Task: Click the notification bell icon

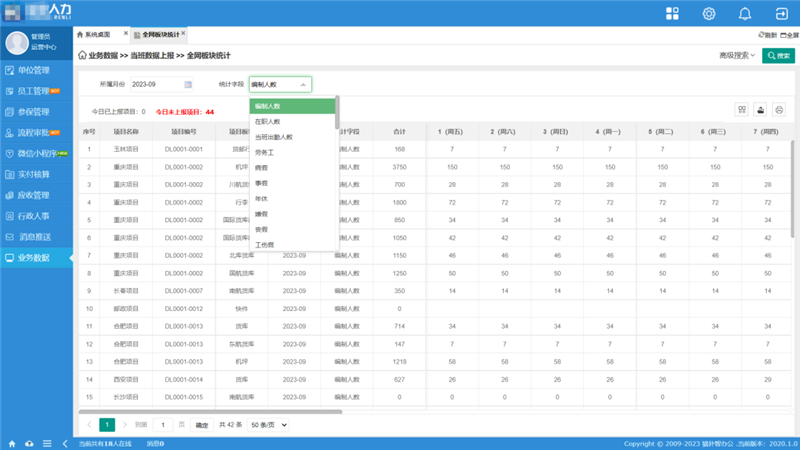Action: point(744,13)
